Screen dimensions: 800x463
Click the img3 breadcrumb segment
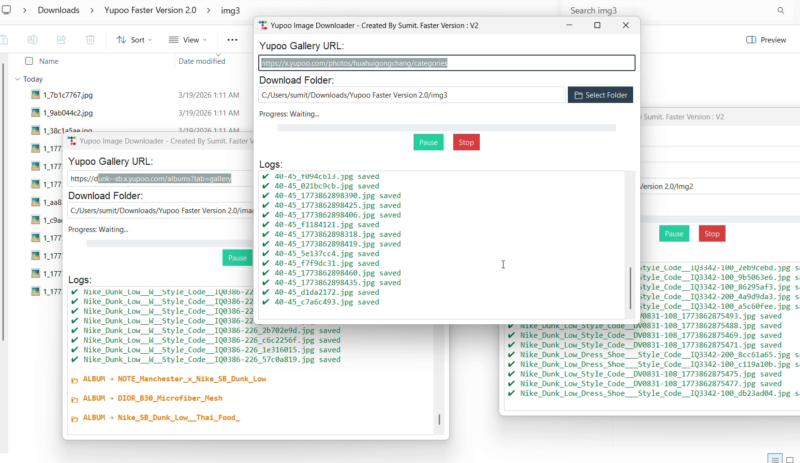[x=230, y=10]
